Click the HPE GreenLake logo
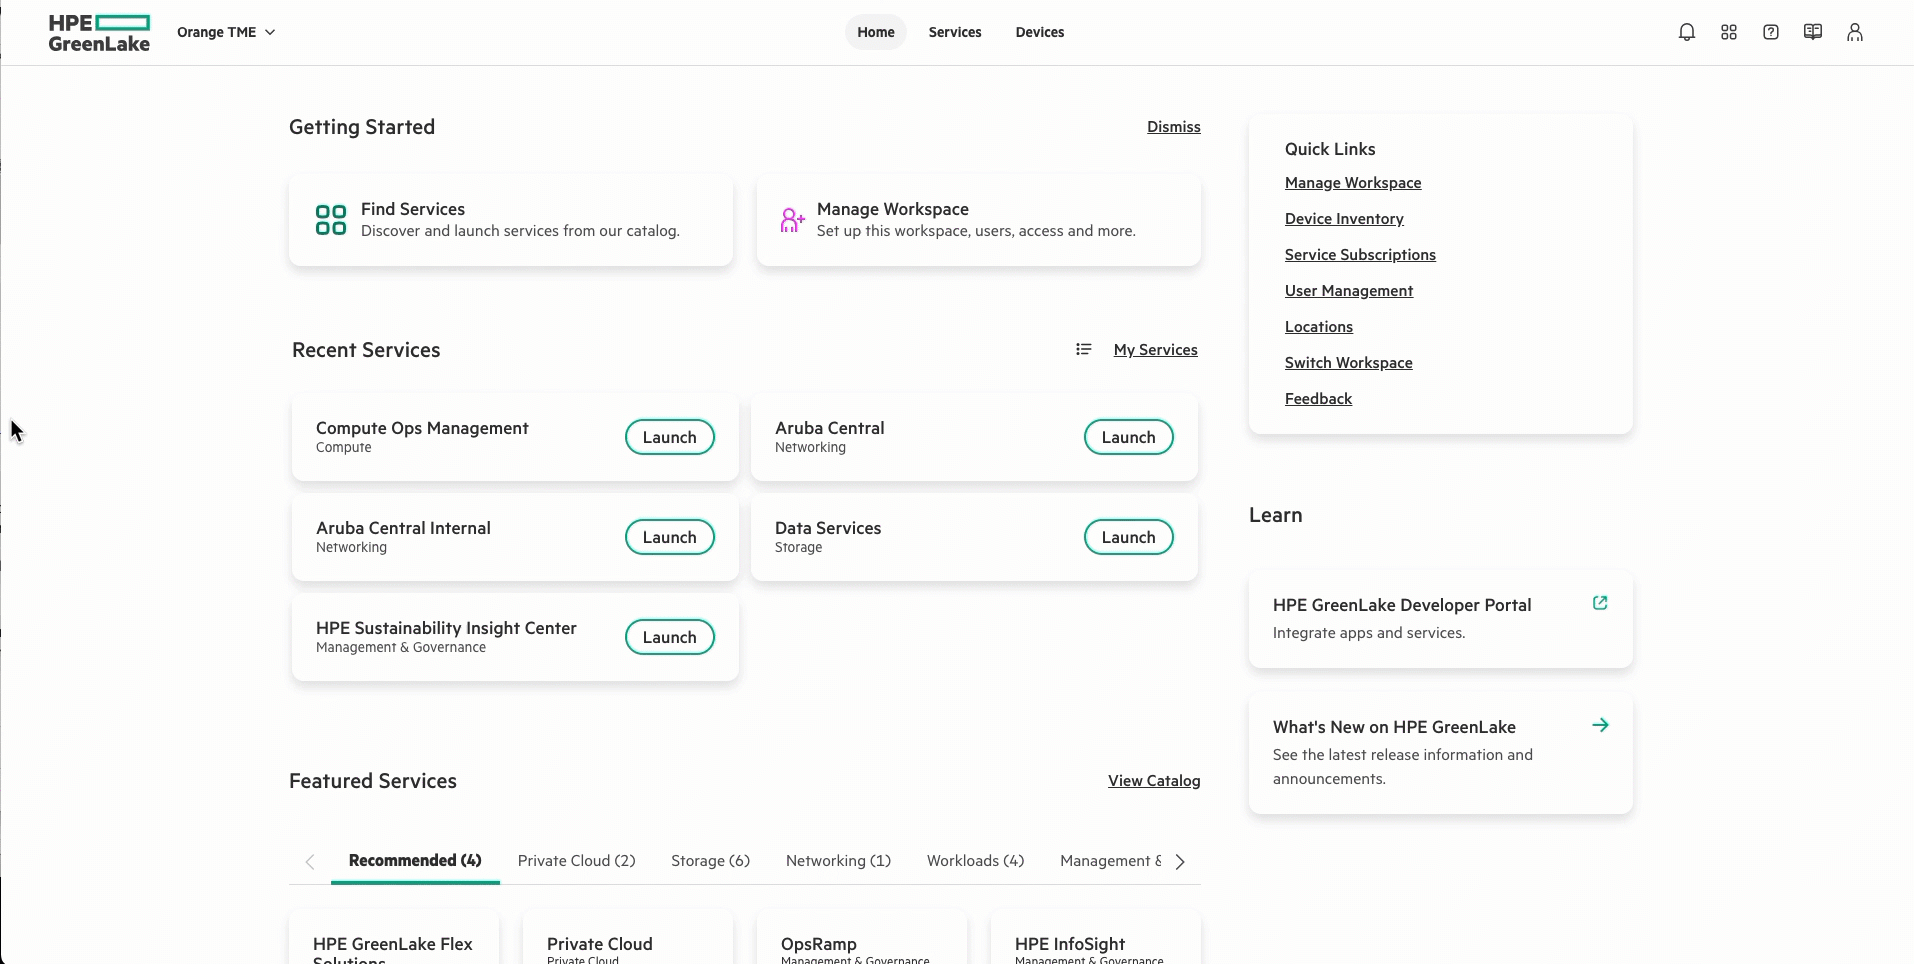The width and height of the screenshot is (1914, 964). 99,32
